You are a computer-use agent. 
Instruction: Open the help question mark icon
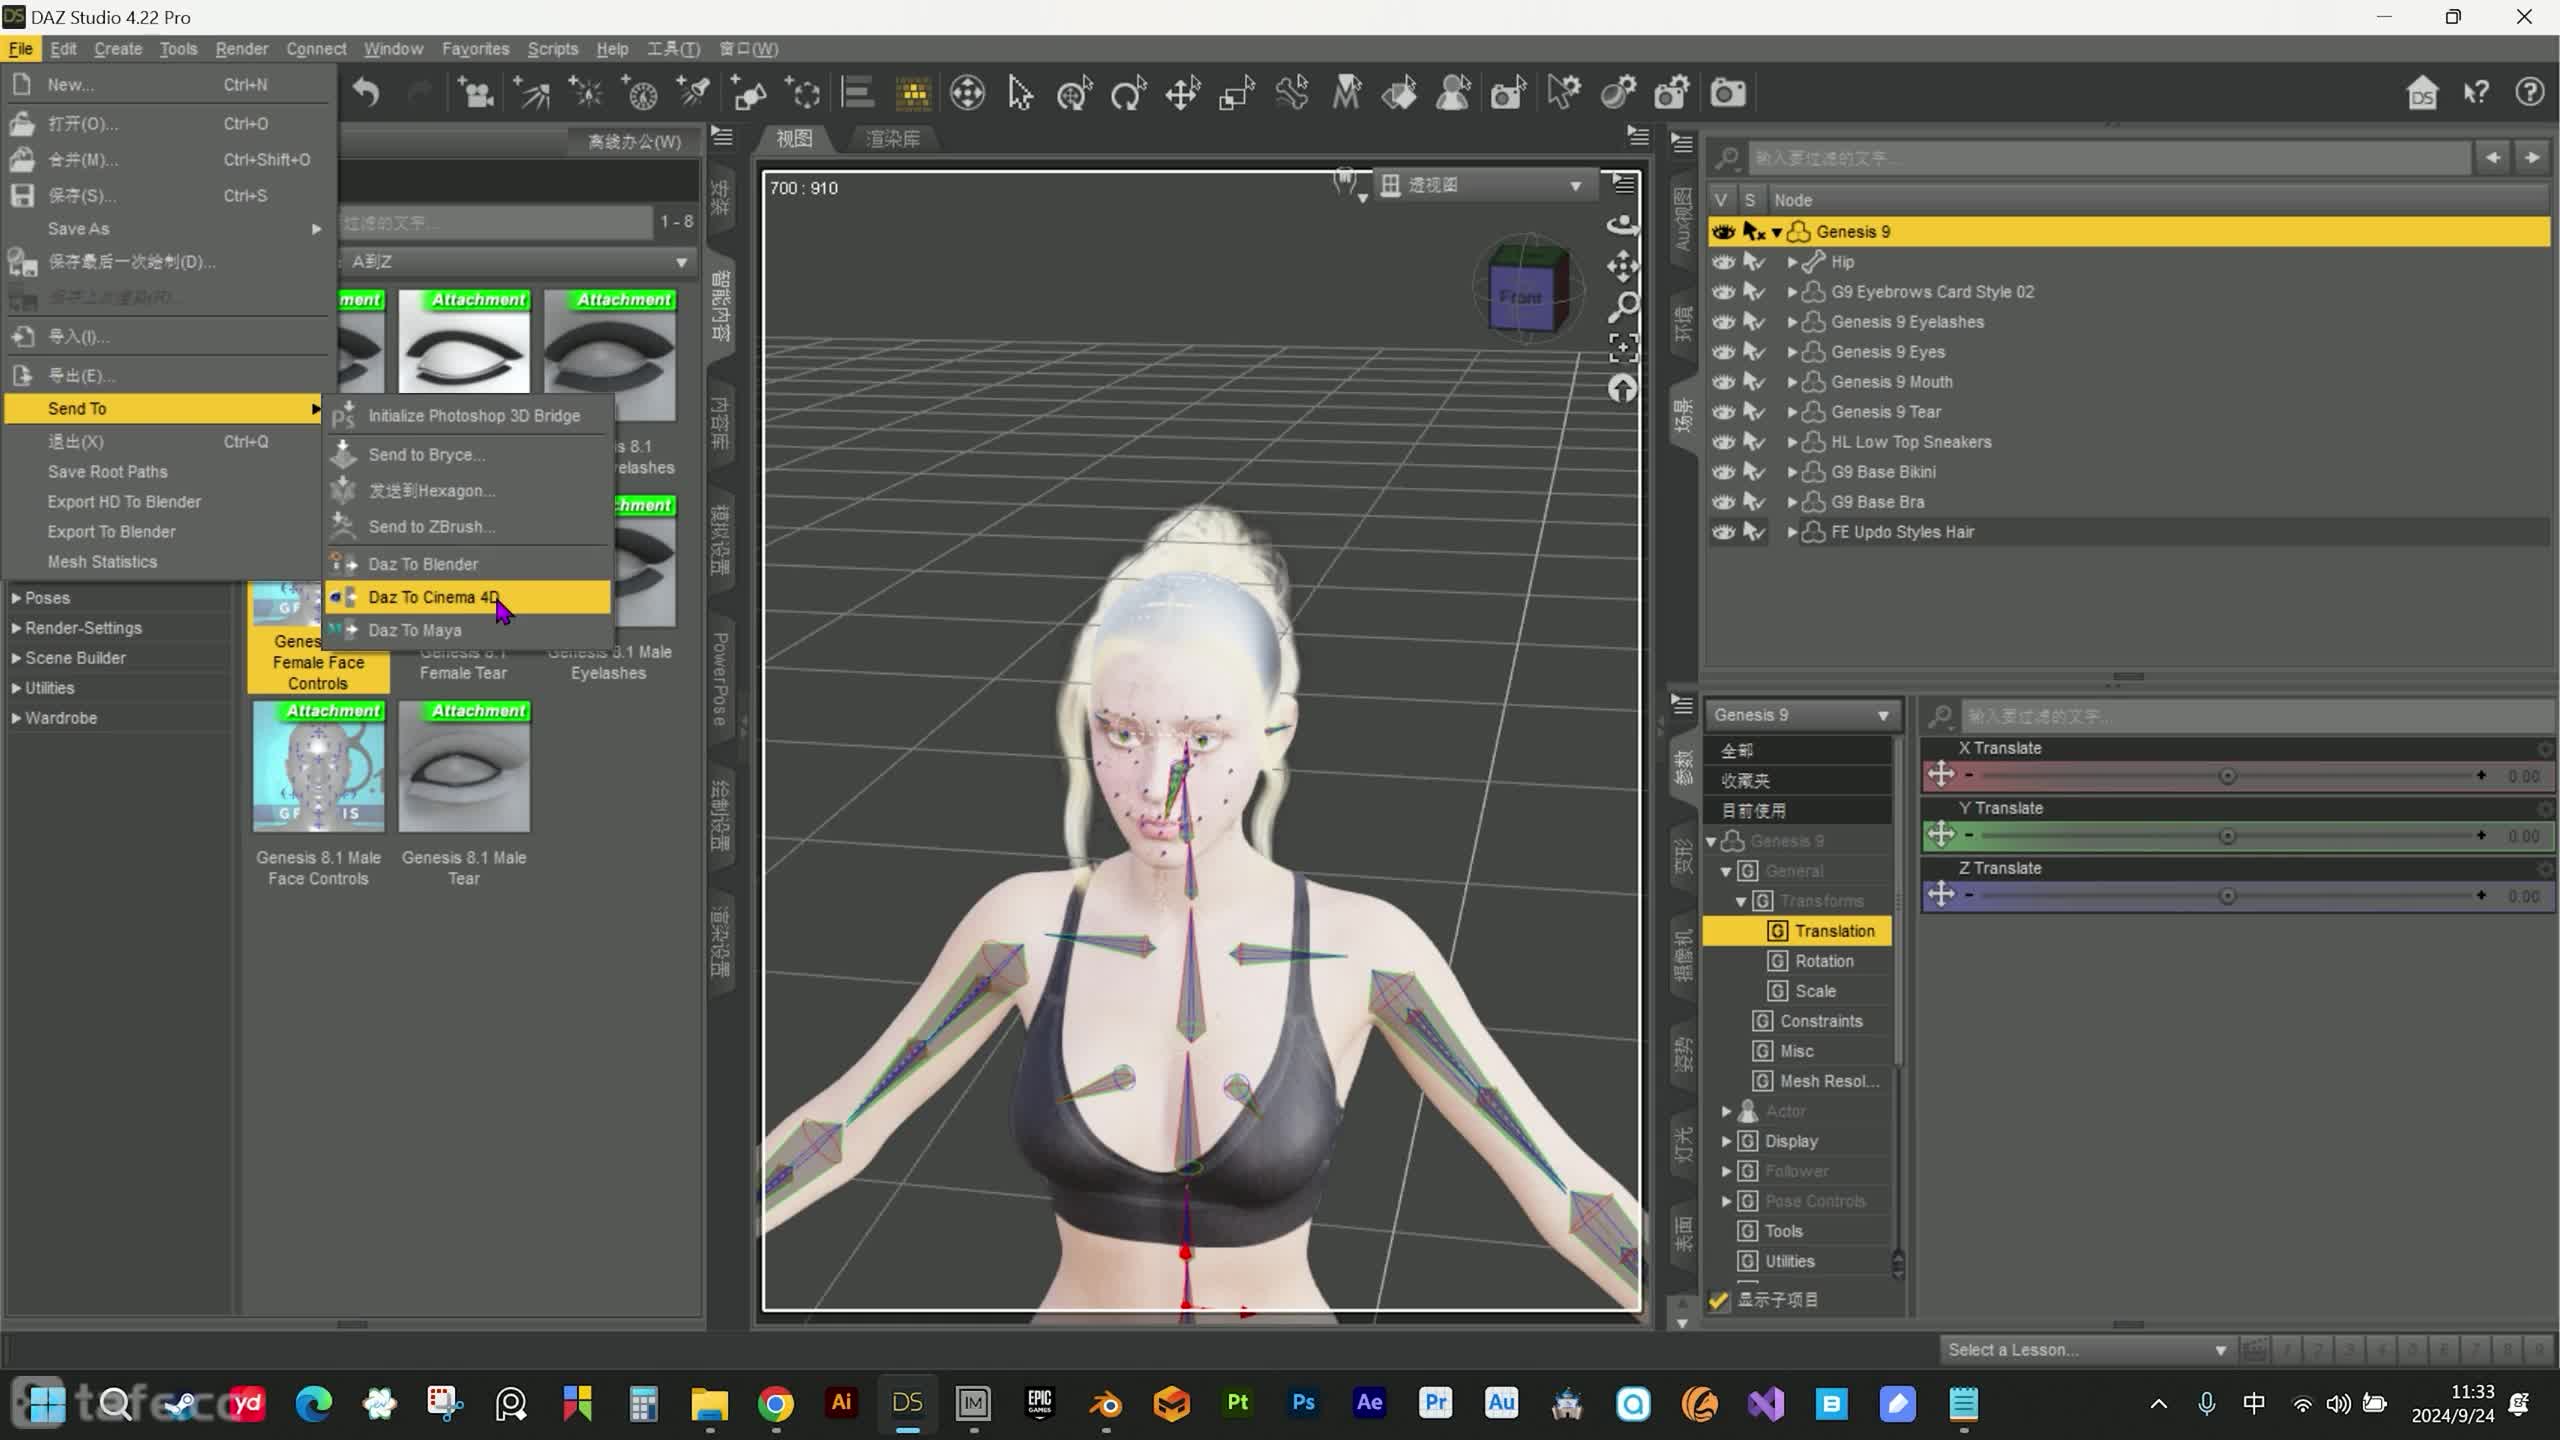pos(2530,93)
